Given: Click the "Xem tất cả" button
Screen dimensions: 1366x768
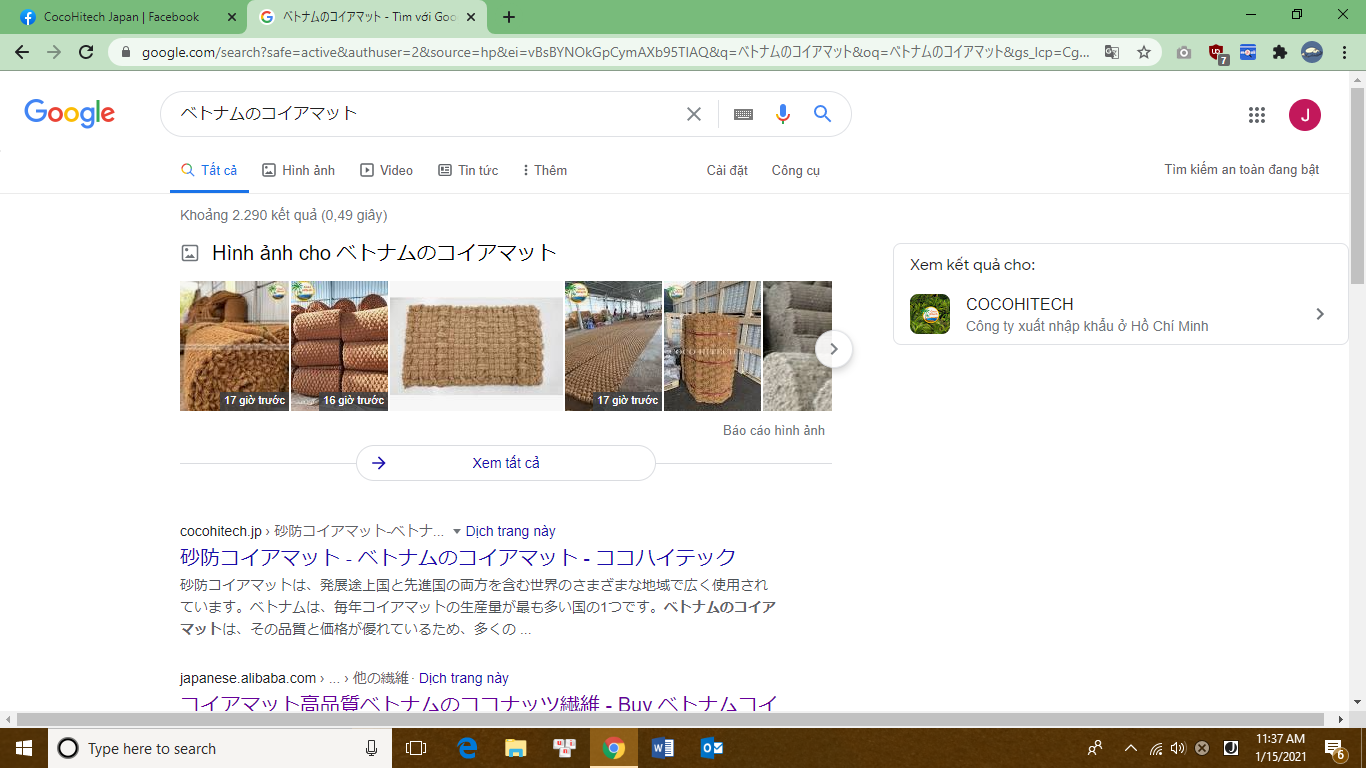Looking at the screenshot, I should [x=505, y=463].
